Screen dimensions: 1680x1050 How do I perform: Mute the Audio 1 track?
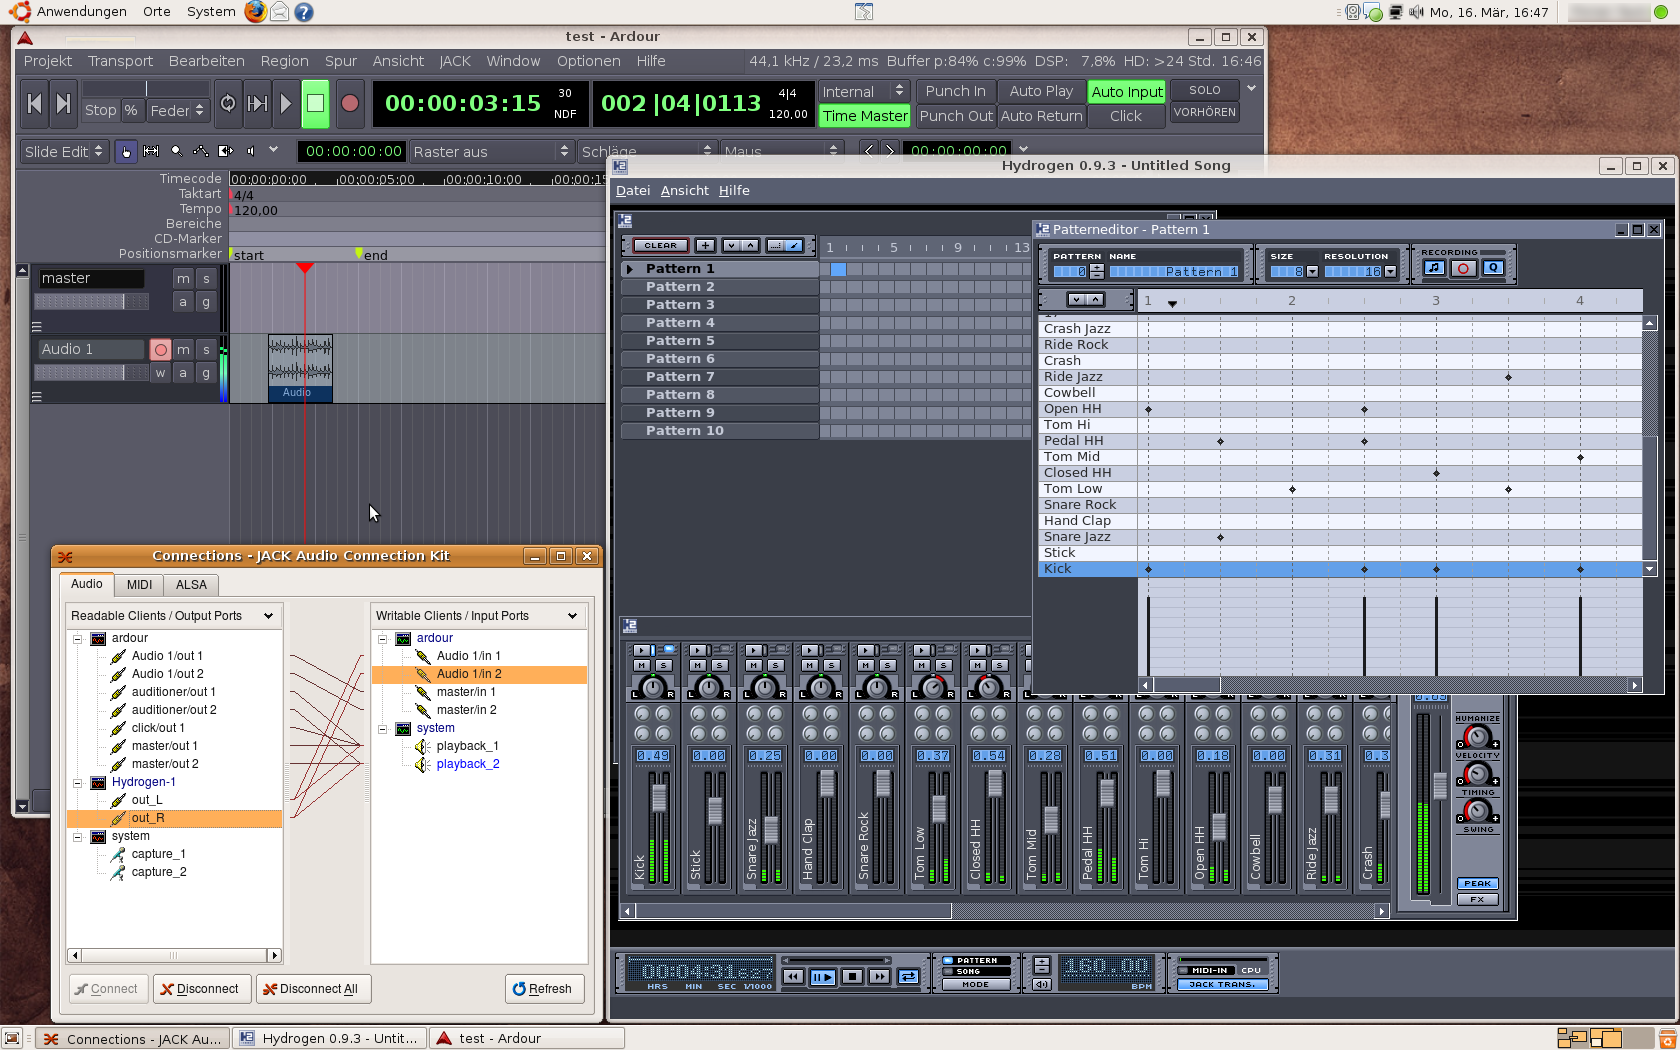click(183, 349)
